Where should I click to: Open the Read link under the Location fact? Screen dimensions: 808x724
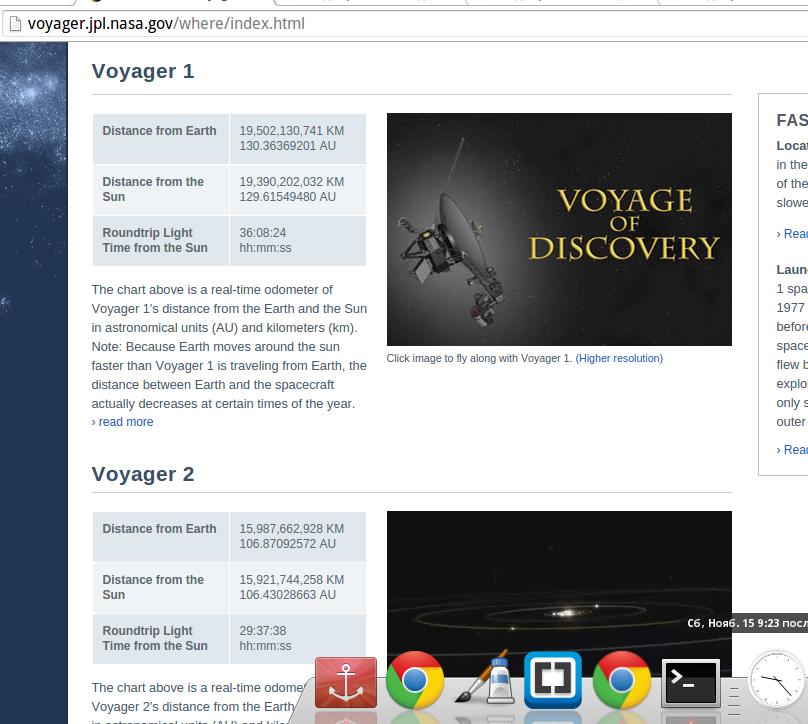coord(792,234)
